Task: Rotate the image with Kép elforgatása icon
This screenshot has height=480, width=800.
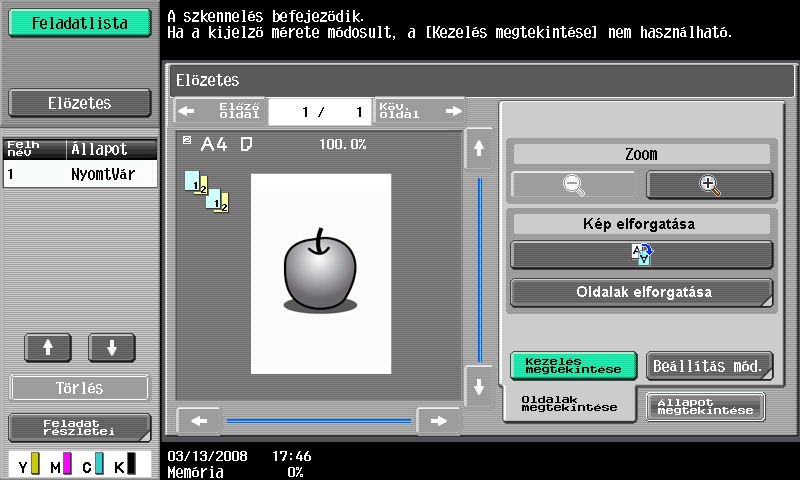Action: (x=642, y=255)
